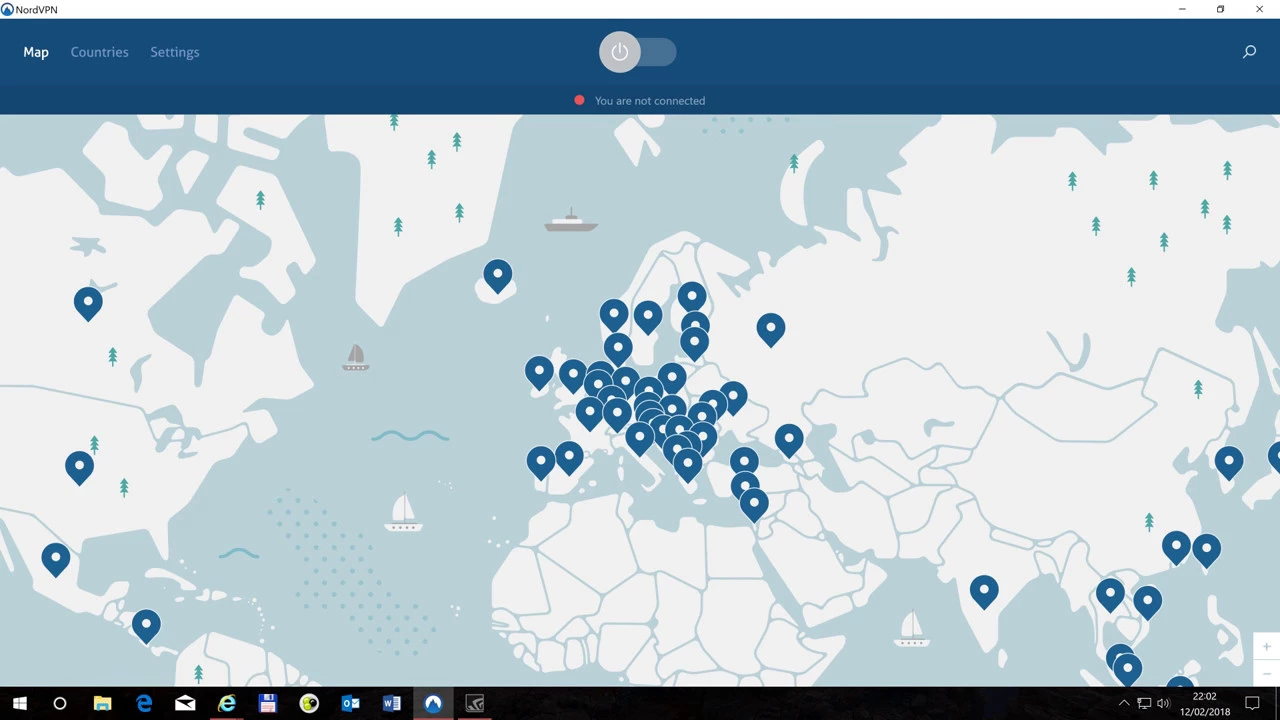1280x720 pixels.
Task: Select the Turkey server pin
Action: tap(744, 461)
